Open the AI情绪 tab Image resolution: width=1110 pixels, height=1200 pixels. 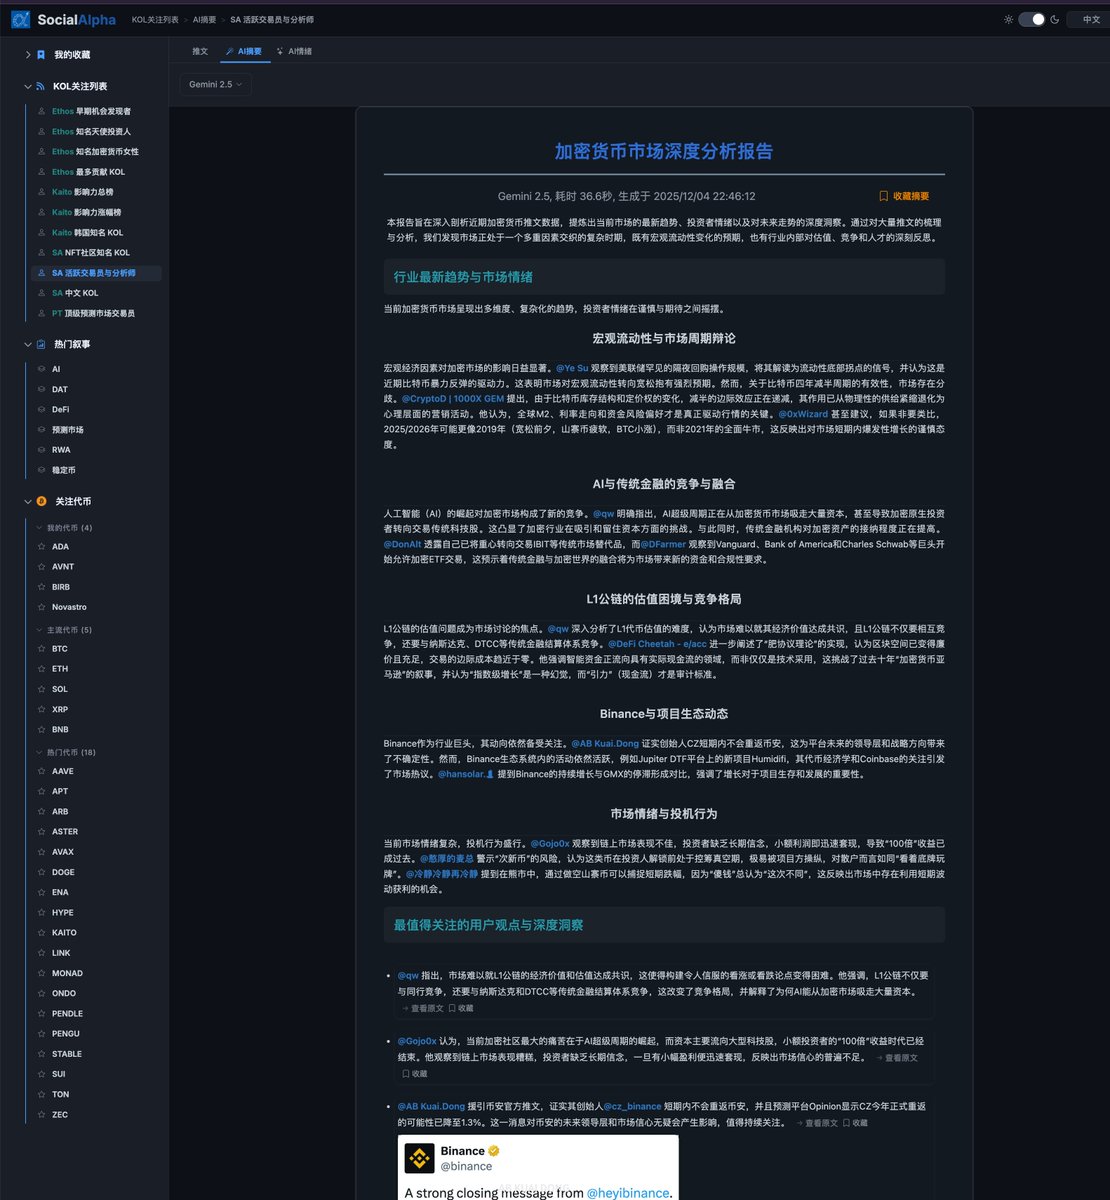pyautogui.click(x=295, y=51)
